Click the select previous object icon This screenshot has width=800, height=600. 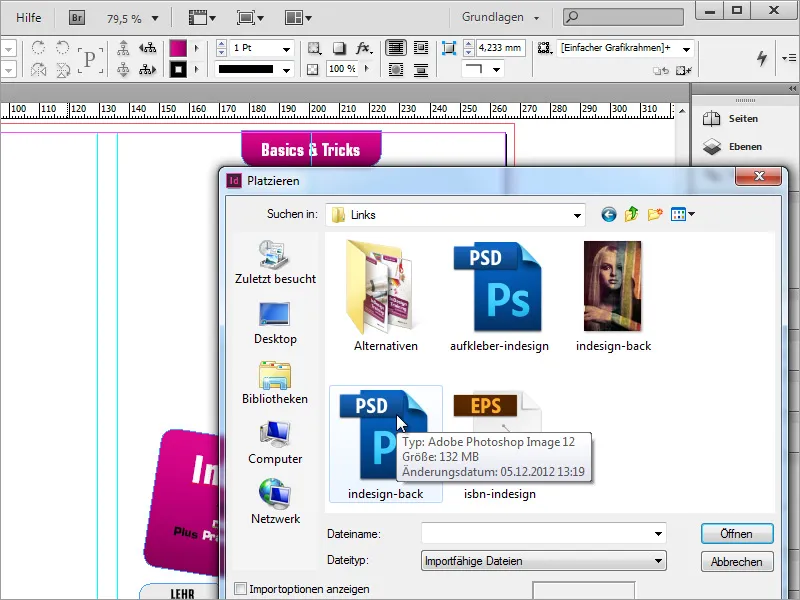[148, 48]
